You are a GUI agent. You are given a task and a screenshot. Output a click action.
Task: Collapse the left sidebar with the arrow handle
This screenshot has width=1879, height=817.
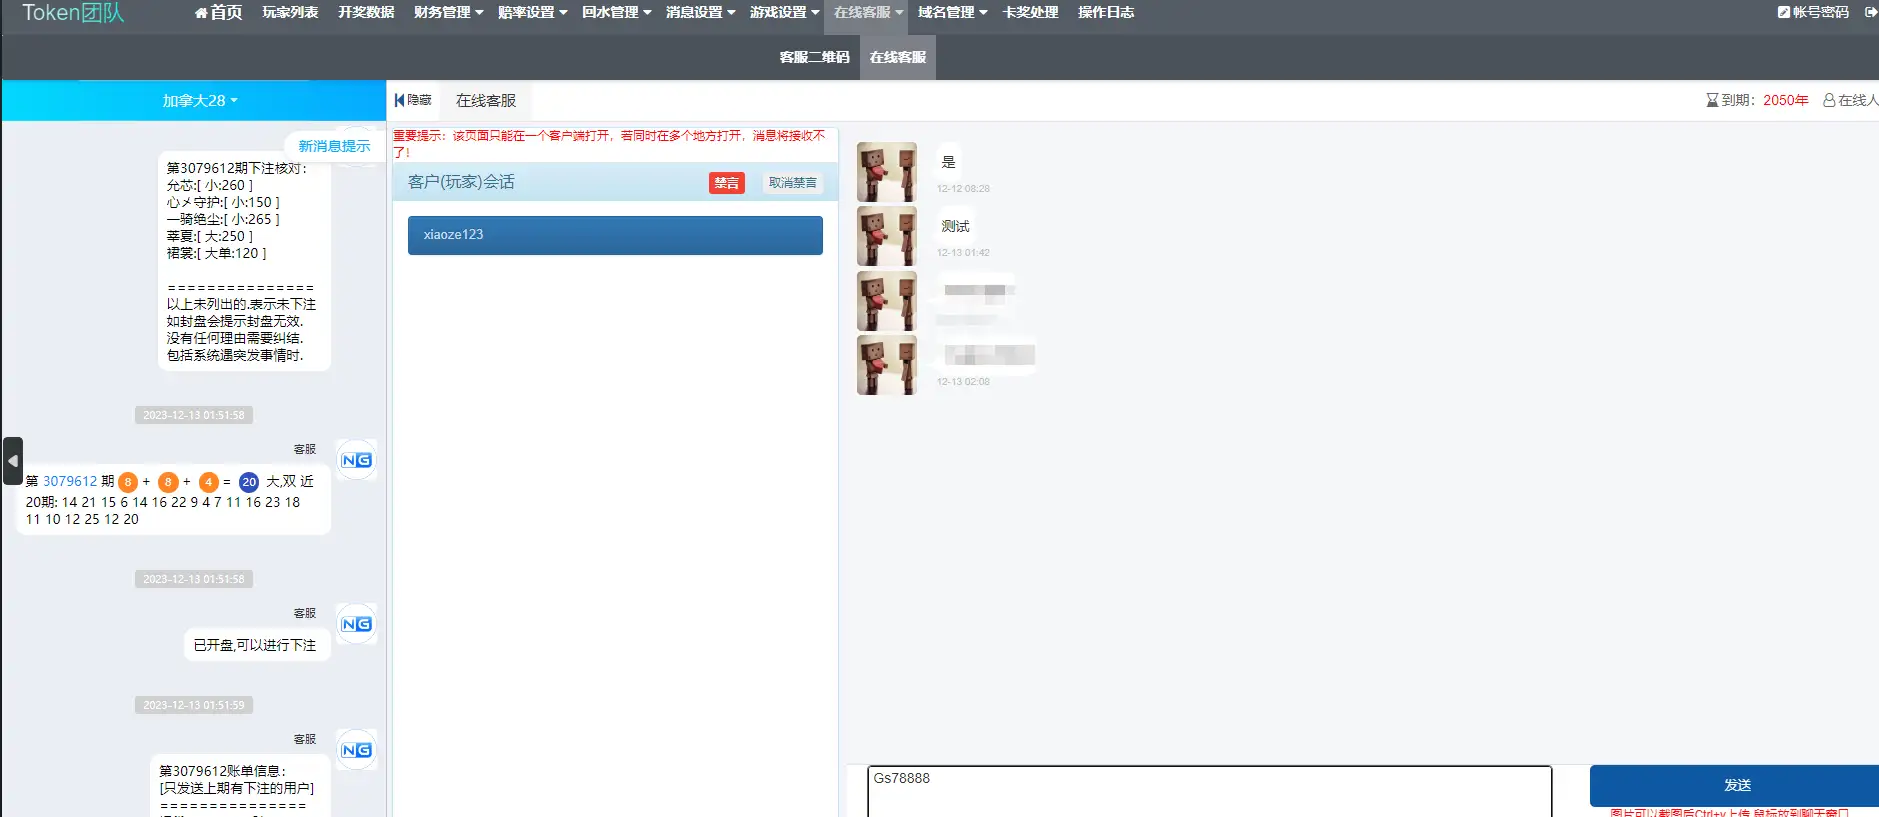click(x=13, y=461)
